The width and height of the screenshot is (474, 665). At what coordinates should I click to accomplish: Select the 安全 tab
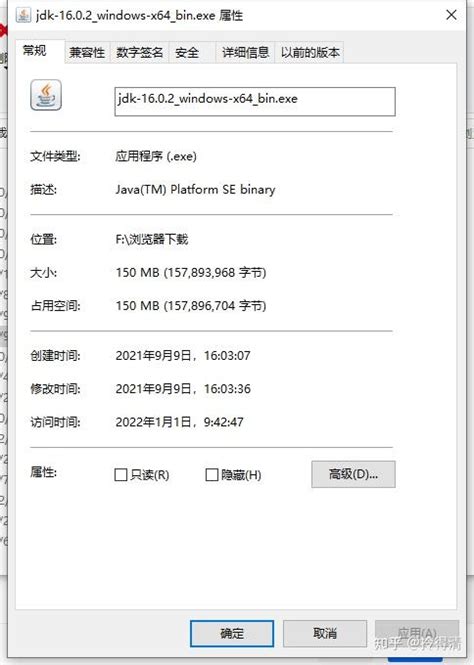(187, 53)
